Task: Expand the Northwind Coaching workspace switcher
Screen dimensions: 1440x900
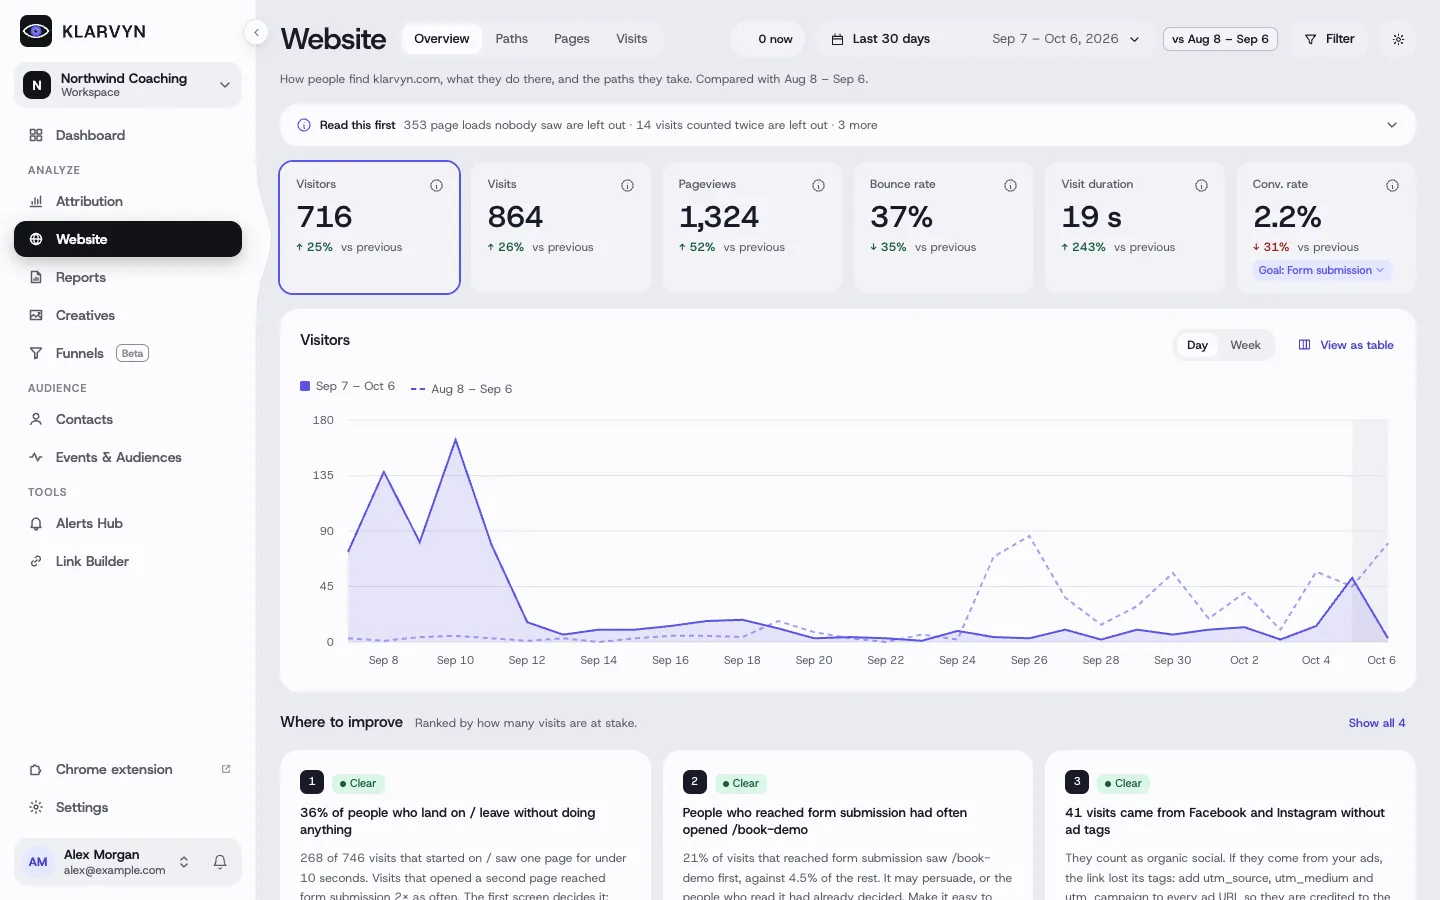Action: click(128, 85)
